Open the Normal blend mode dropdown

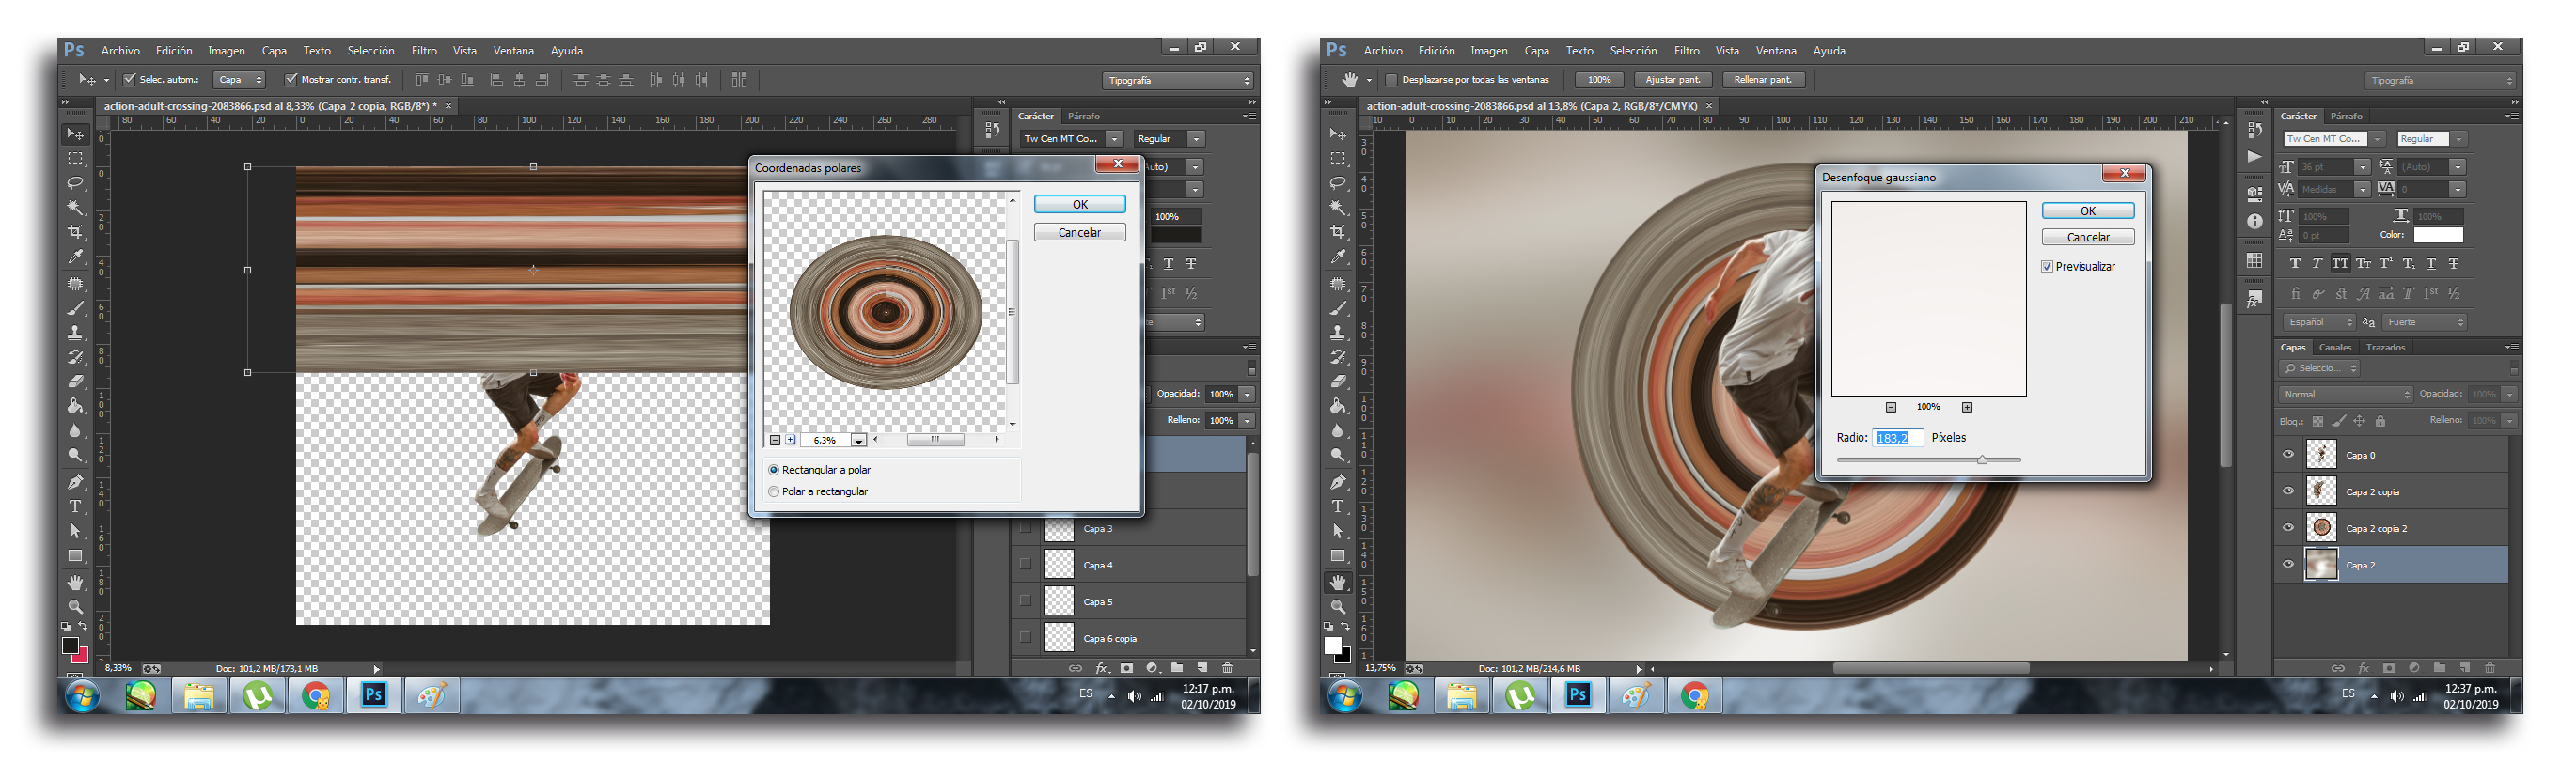2346,394
